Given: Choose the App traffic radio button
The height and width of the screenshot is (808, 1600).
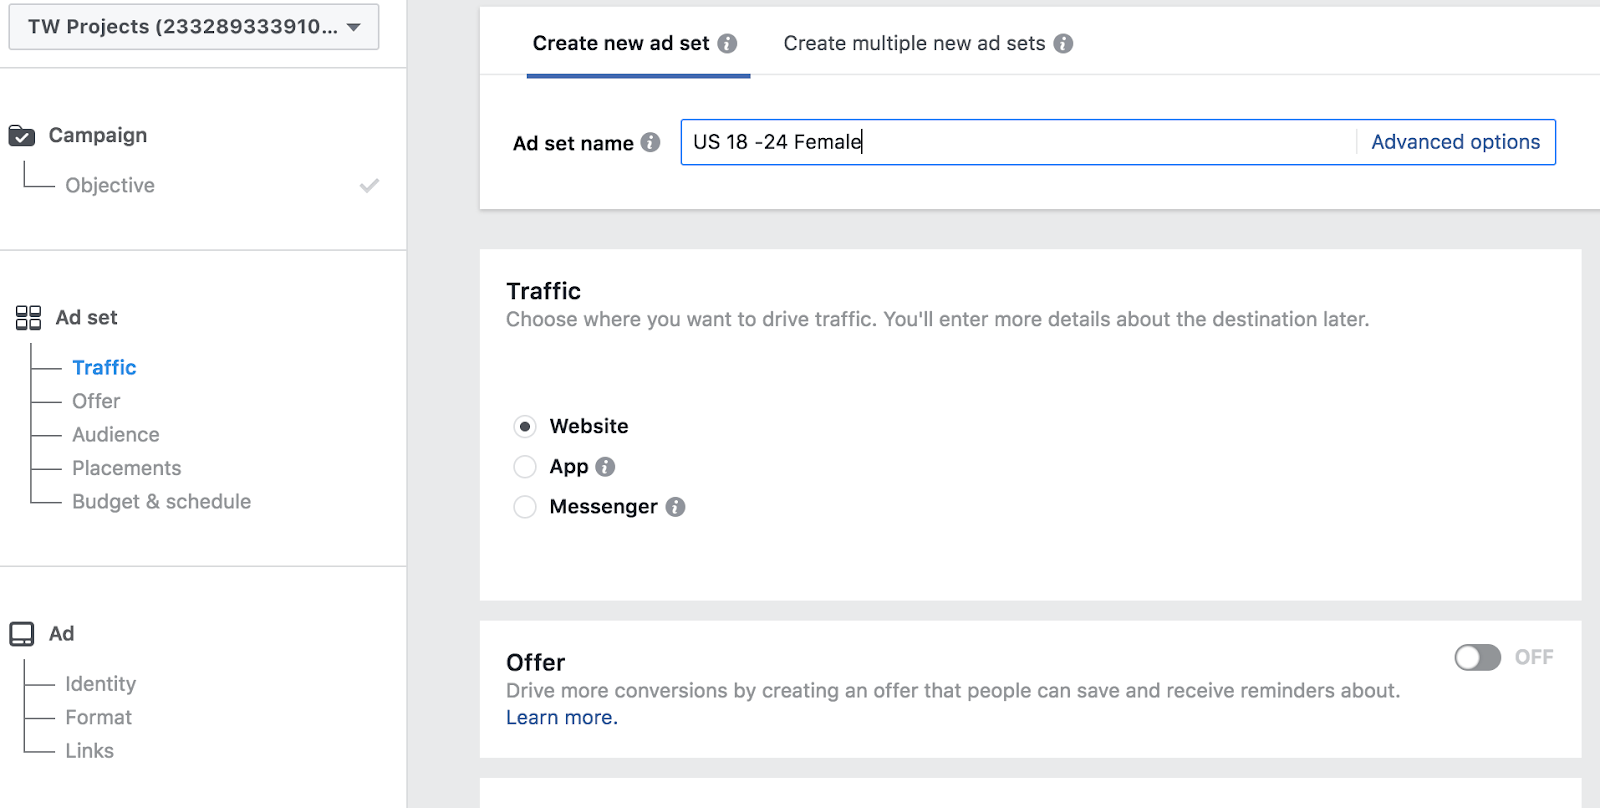Looking at the screenshot, I should (x=525, y=467).
